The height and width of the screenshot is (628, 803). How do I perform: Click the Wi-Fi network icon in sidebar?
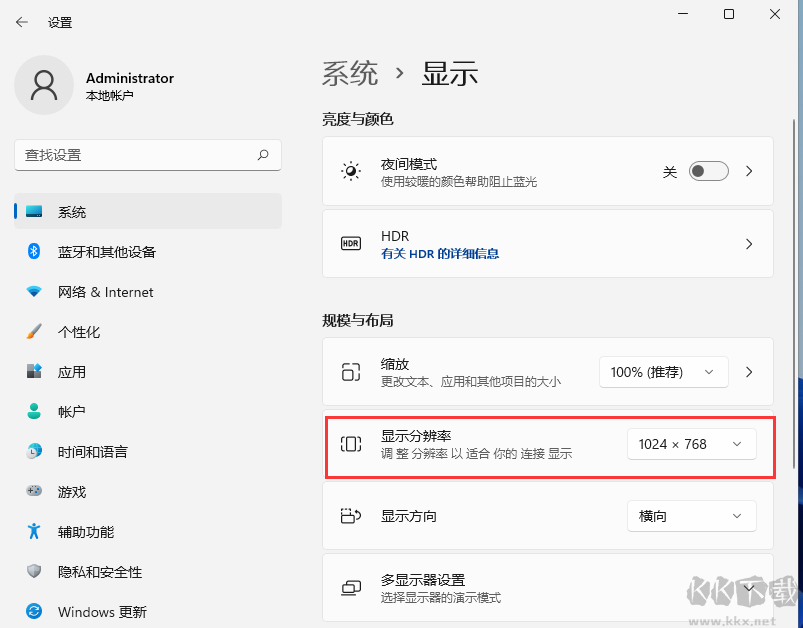[34, 291]
